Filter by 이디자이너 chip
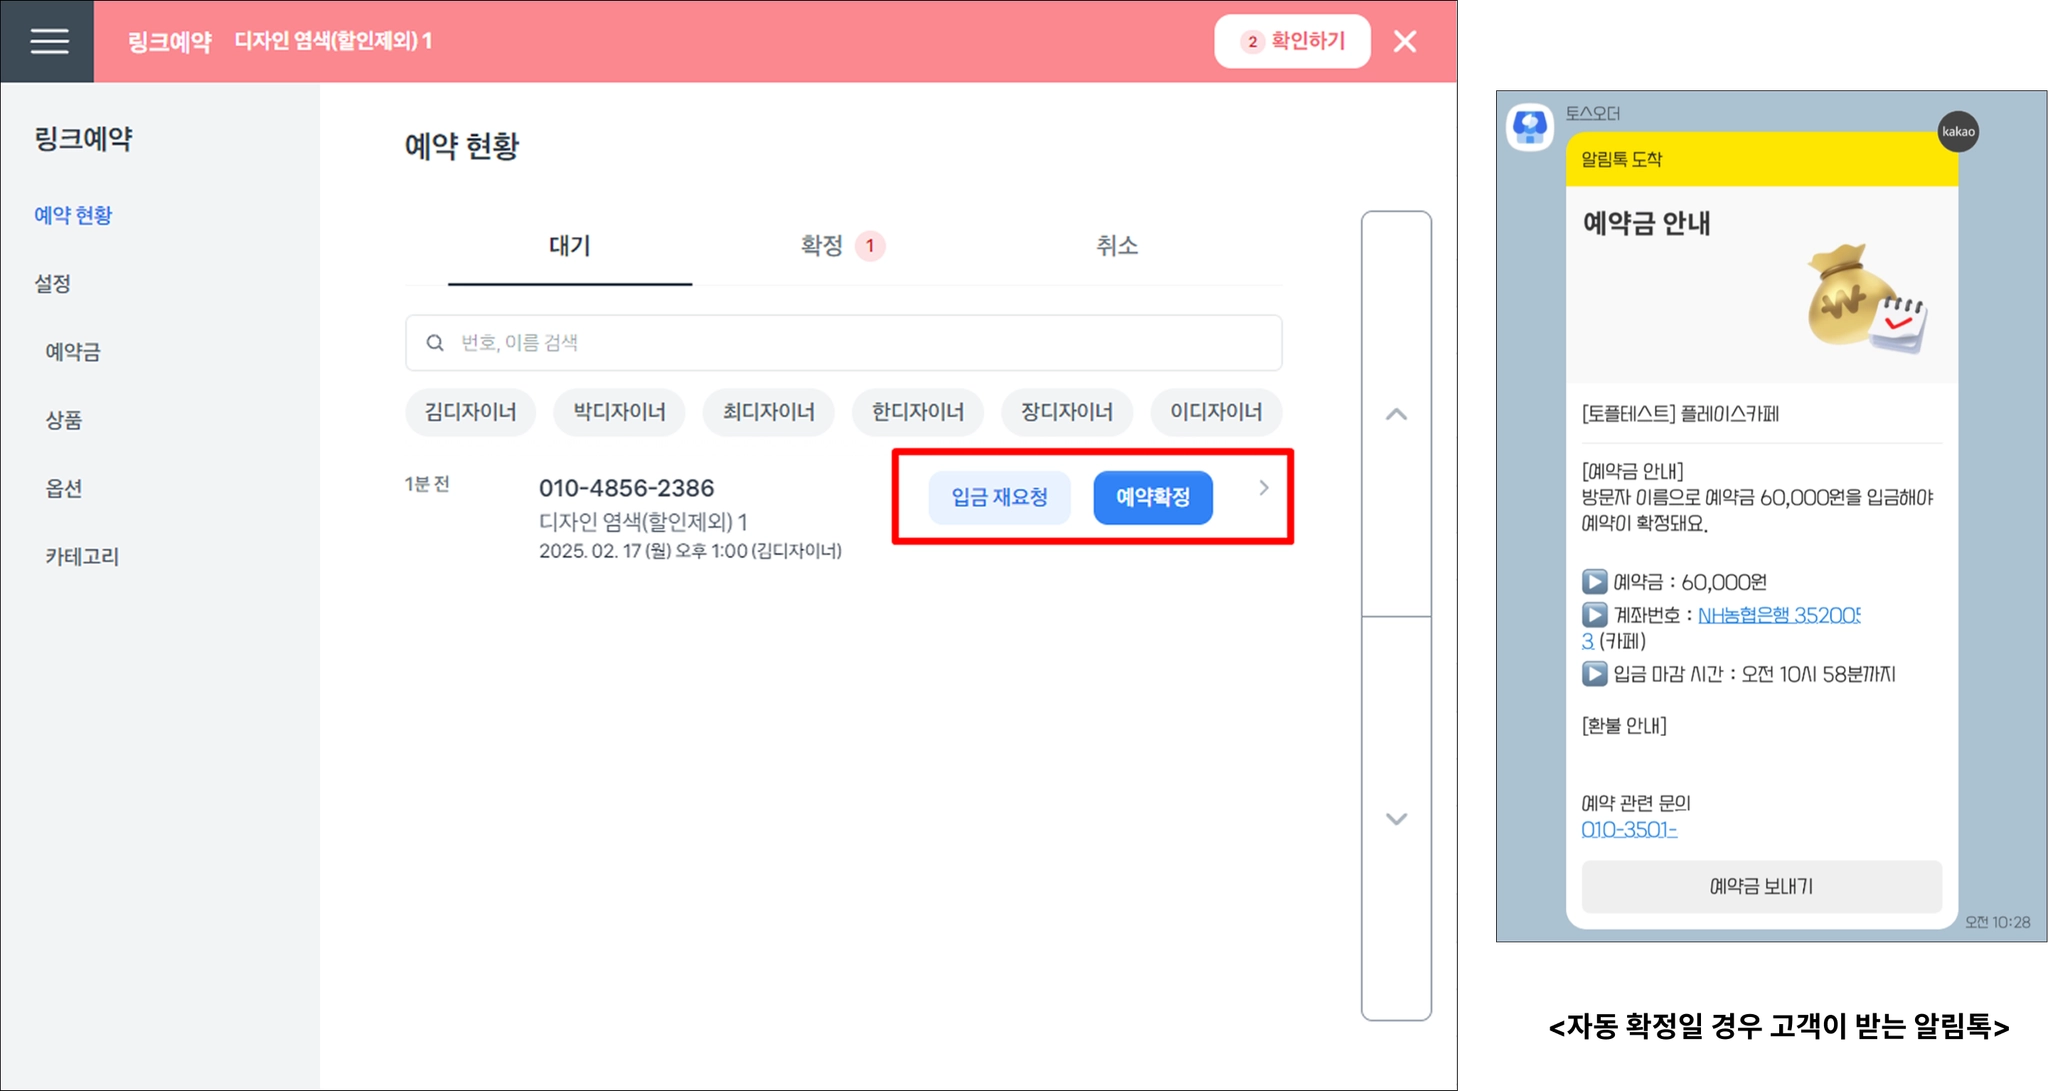Image resolution: width=2048 pixels, height=1091 pixels. [x=1215, y=412]
